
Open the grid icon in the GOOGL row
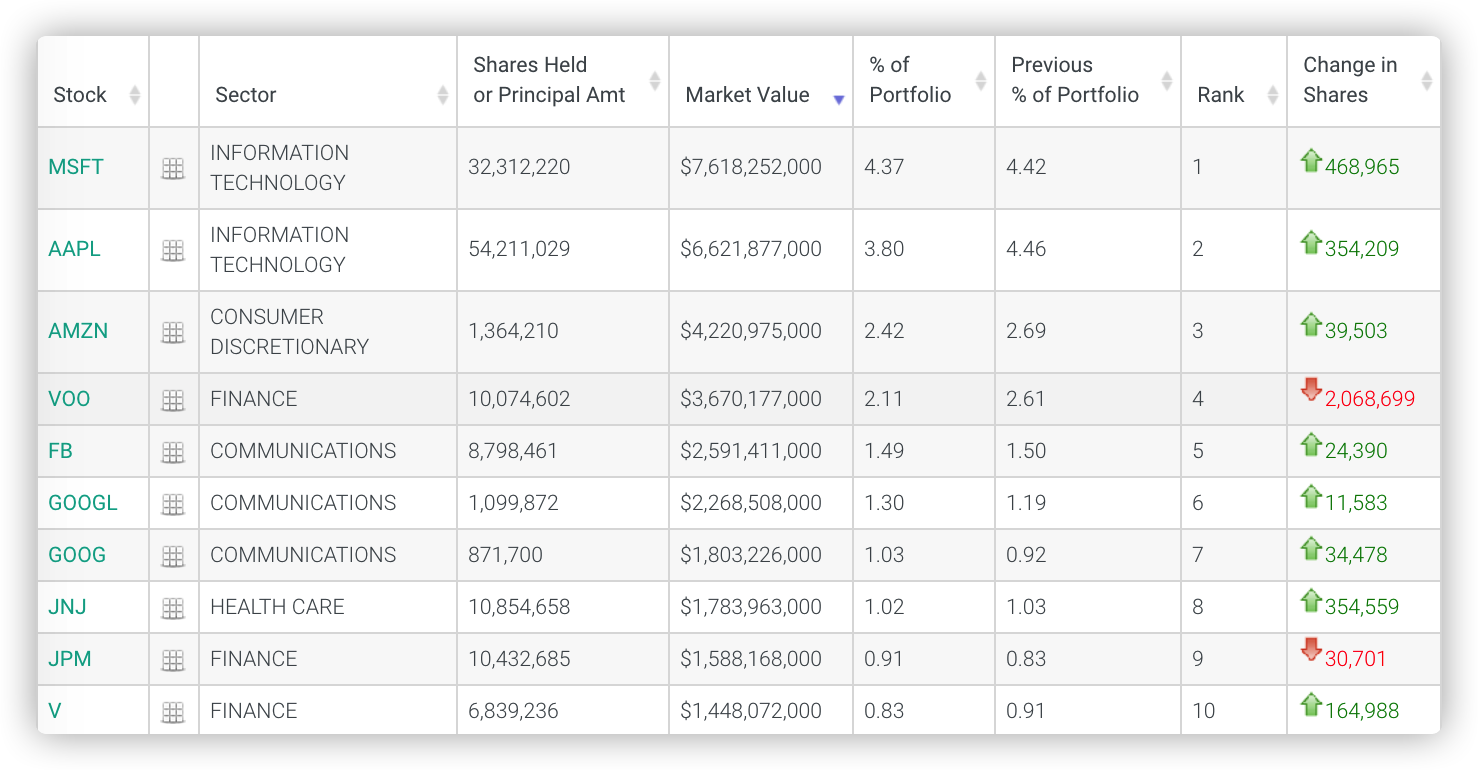click(x=173, y=505)
